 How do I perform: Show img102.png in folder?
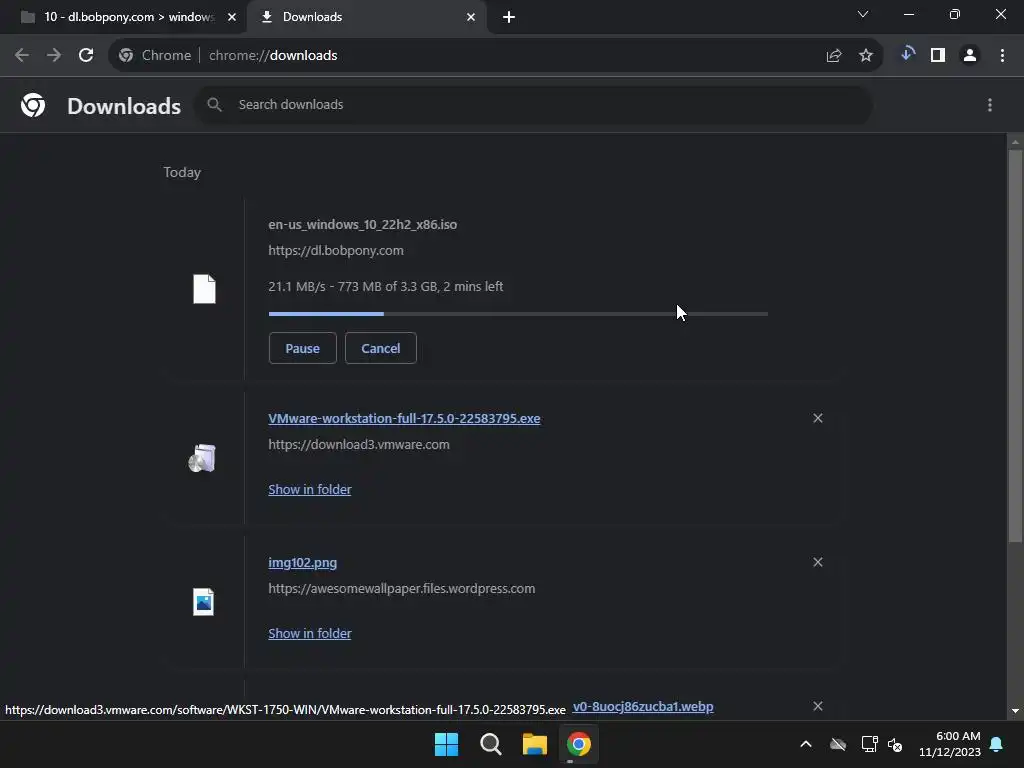coord(310,633)
